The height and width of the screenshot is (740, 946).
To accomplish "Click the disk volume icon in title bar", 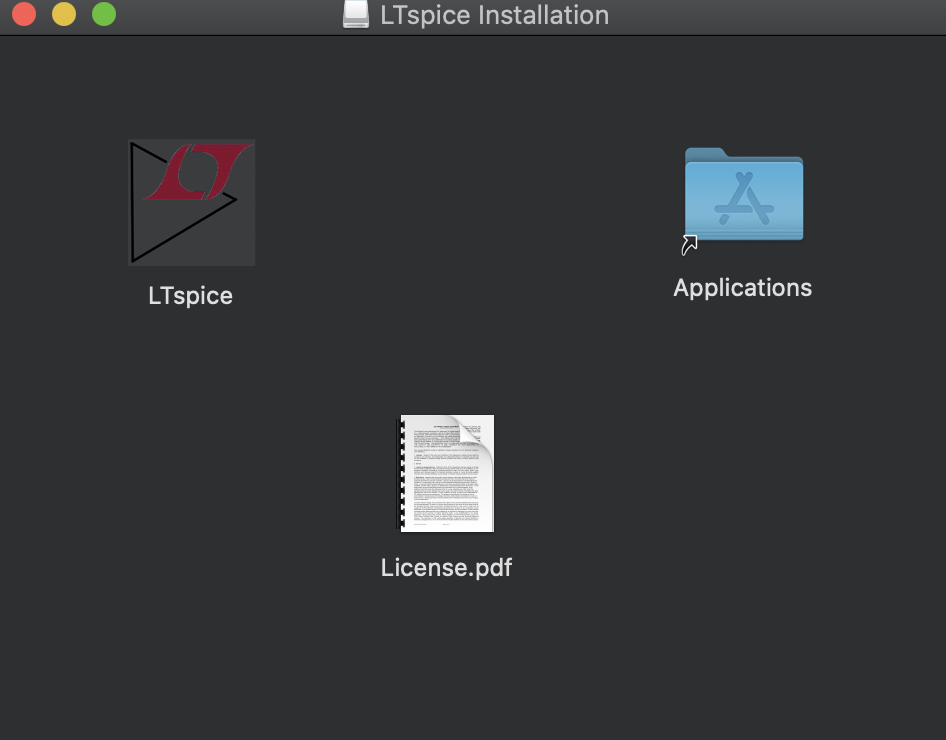I will click(x=356, y=14).
